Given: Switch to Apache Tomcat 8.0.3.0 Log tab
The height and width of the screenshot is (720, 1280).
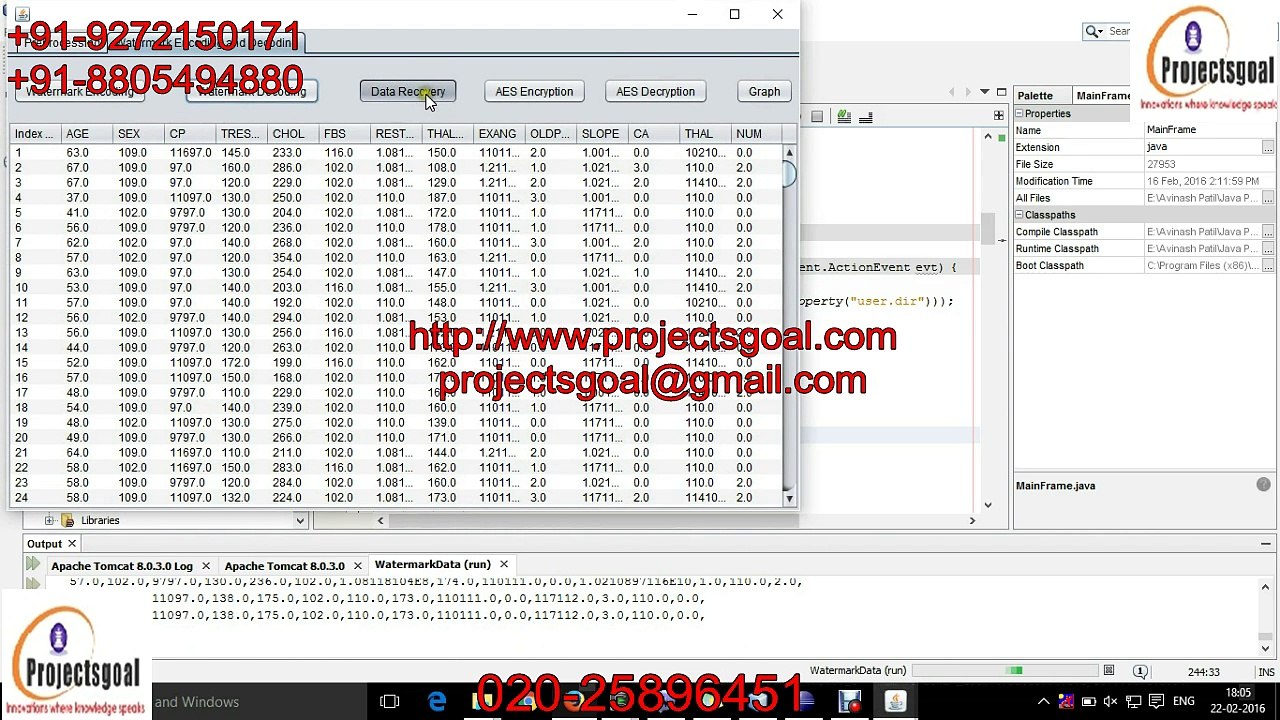Looking at the screenshot, I should (x=121, y=566).
